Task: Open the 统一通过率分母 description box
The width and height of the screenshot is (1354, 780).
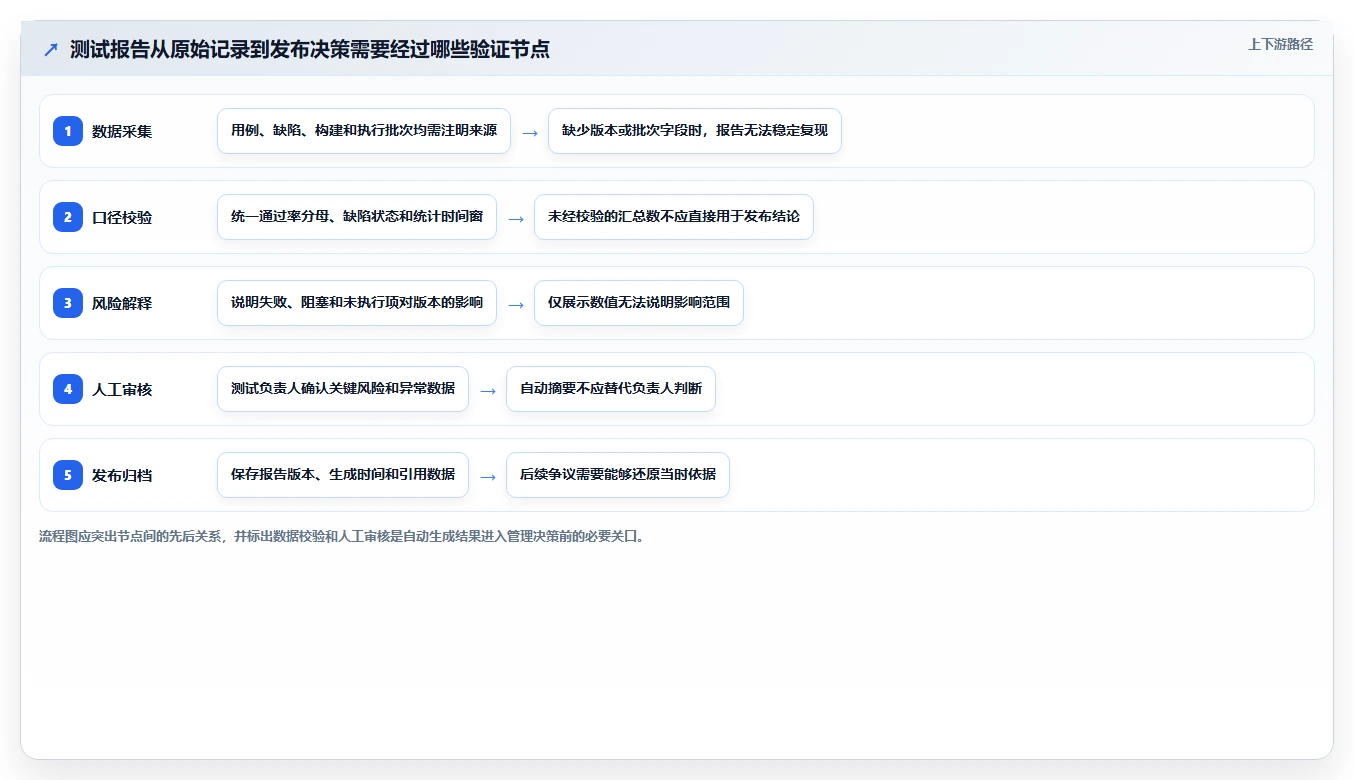Action: [x=357, y=217]
